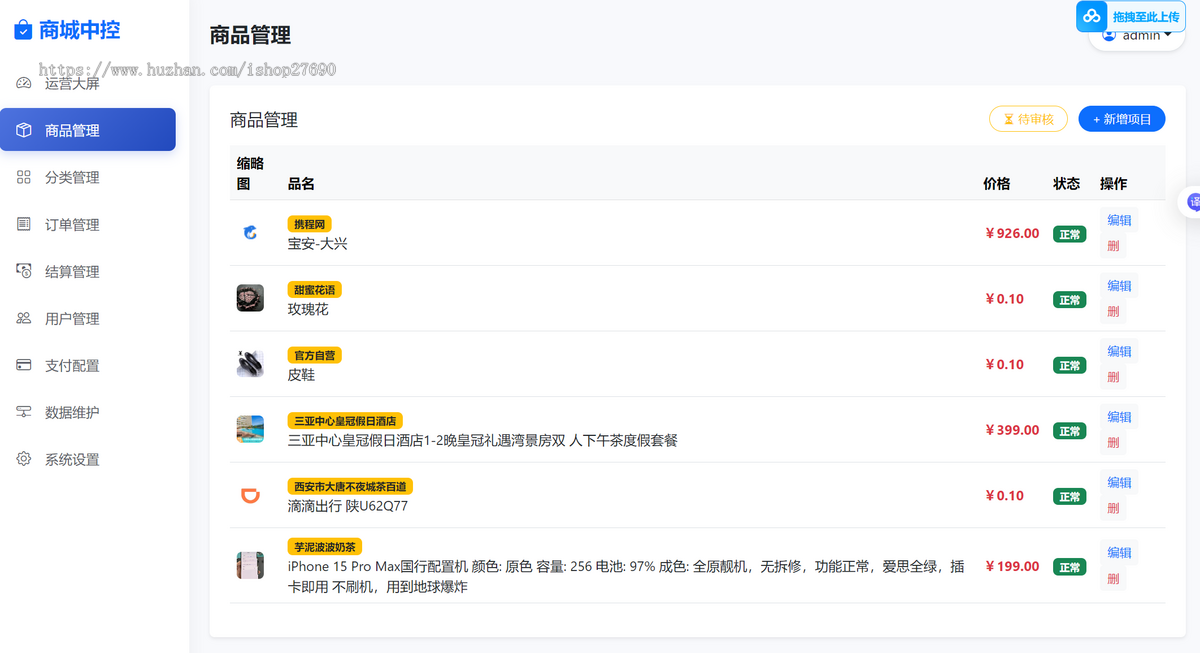
Task: Click the 皮鞋 product thumbnail
Action: (x=250, y=364)
